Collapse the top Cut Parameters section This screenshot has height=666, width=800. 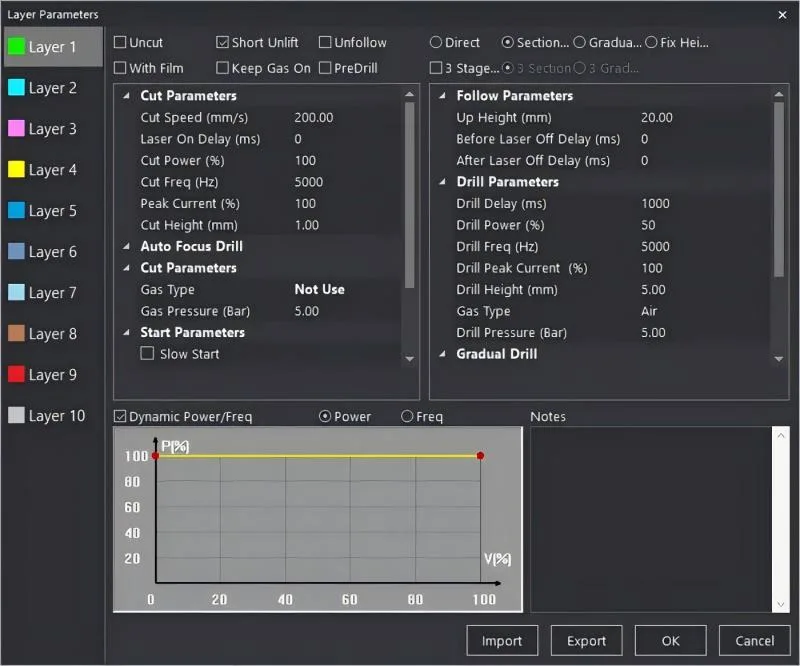tap(127, 95)
